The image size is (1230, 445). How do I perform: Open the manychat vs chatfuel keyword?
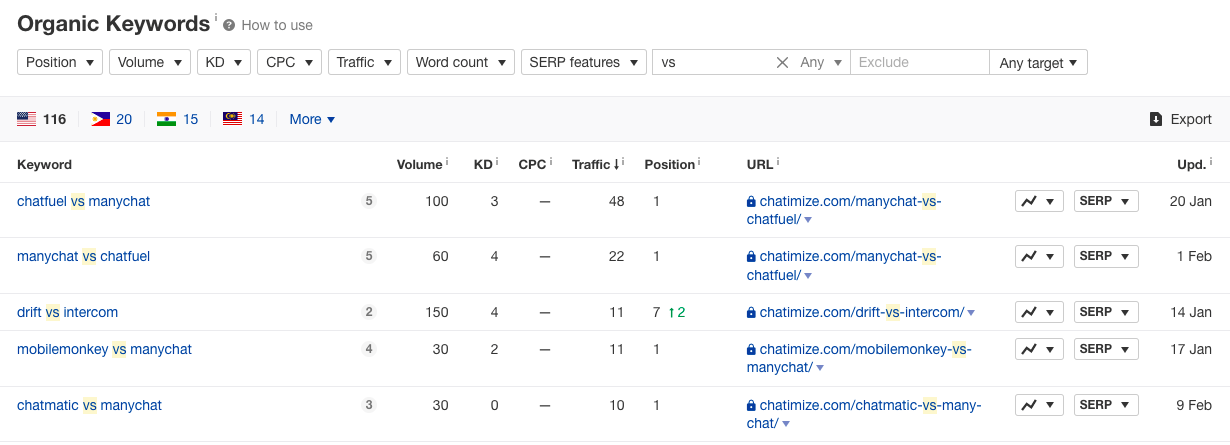(83, 256)
